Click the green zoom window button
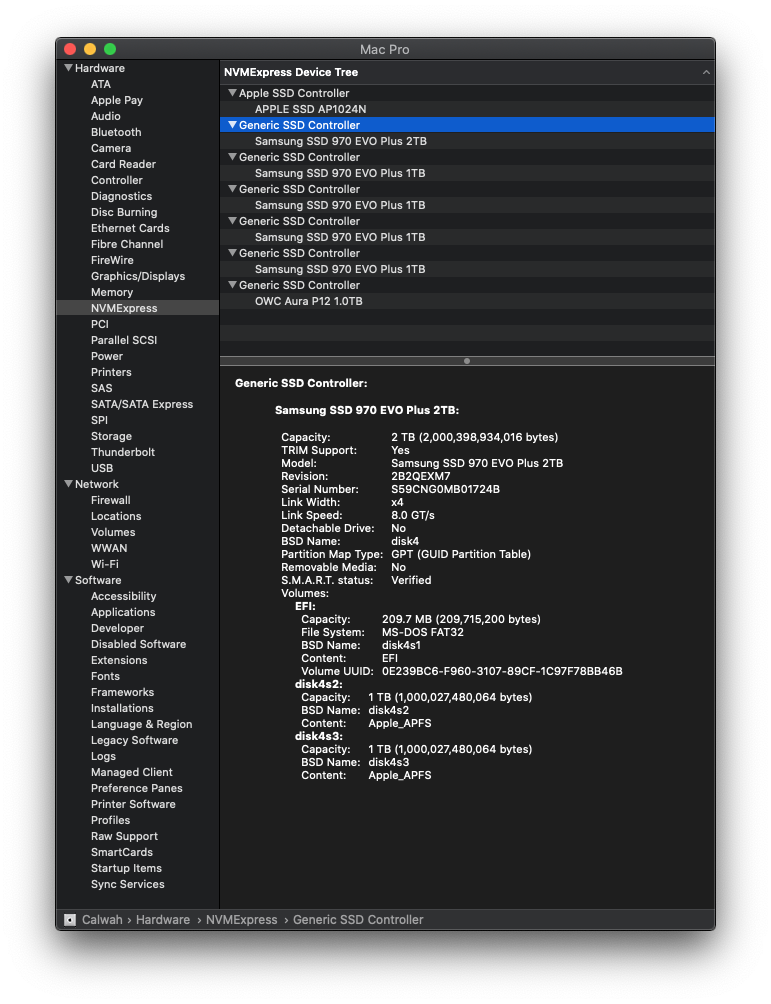Viewport: 771px width, 1004px height. [110, 49]
